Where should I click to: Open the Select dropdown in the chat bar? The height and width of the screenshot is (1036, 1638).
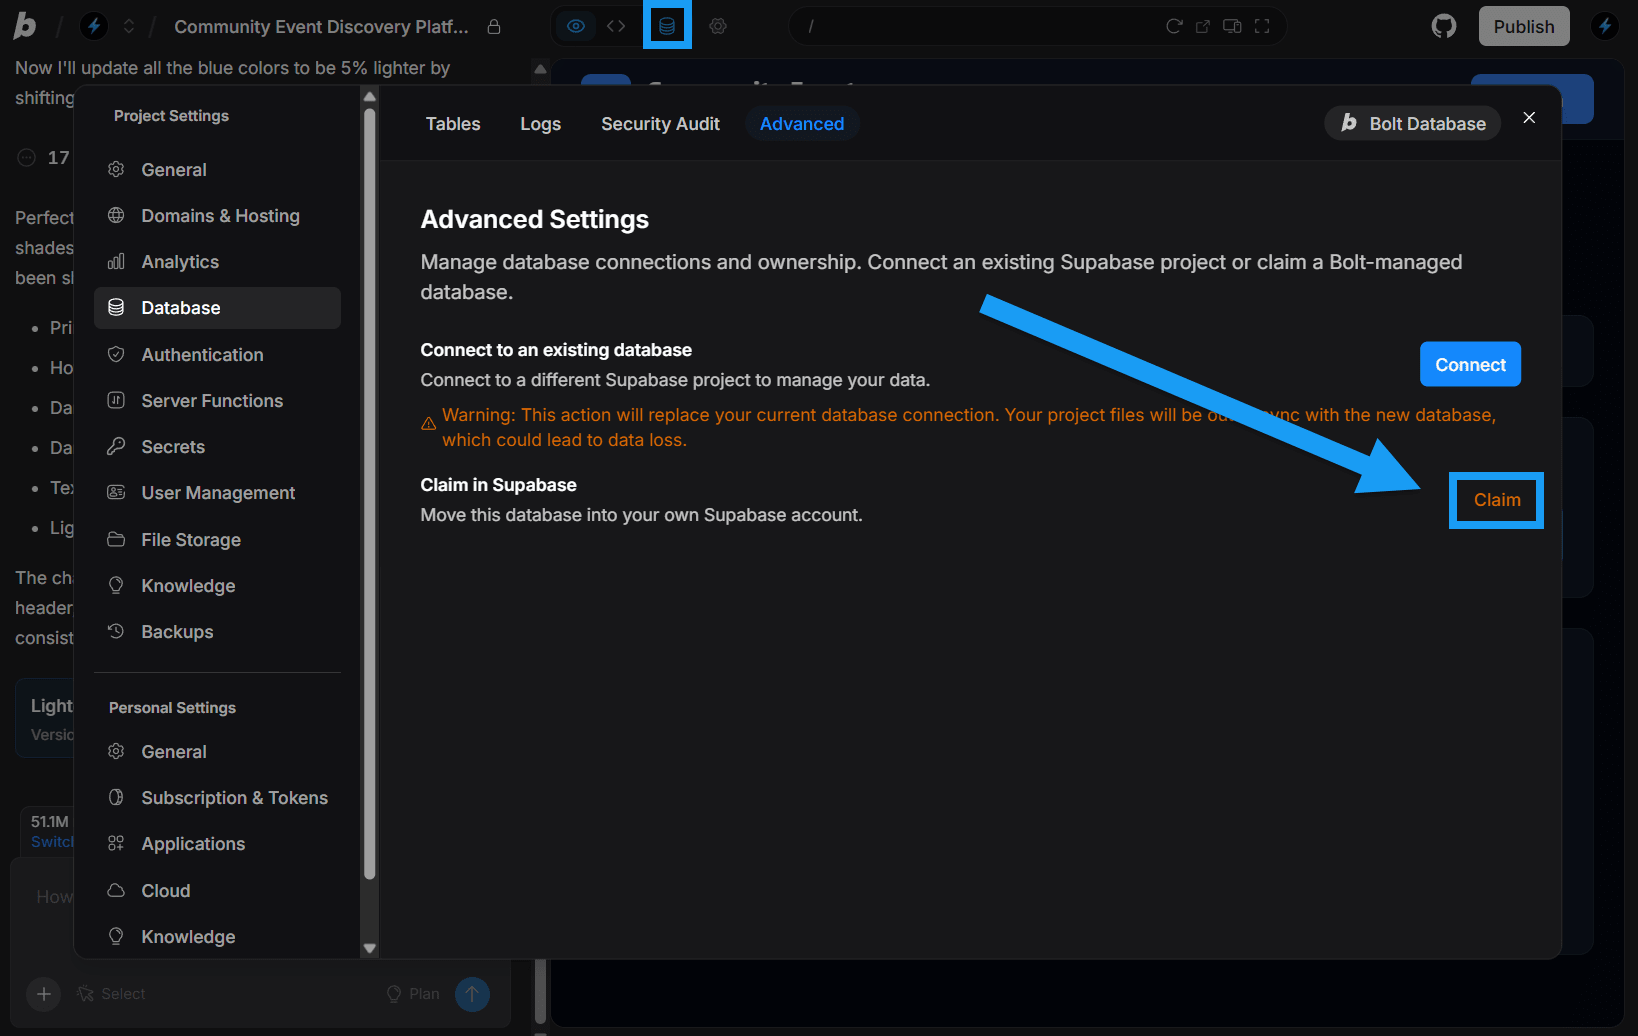[x=111, y=993]
